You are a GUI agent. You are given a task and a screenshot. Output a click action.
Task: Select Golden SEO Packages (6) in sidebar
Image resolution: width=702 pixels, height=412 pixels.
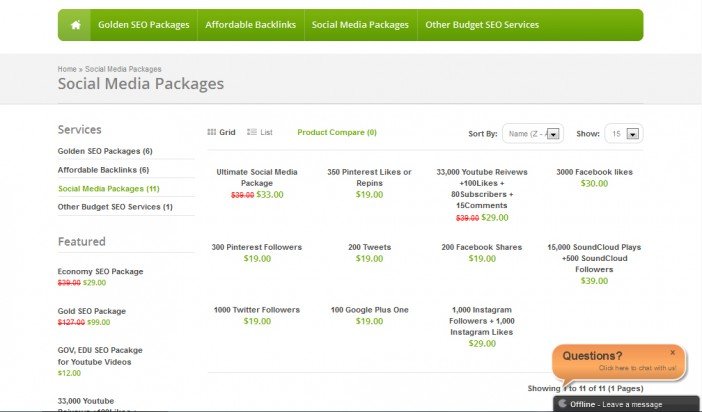105,151
